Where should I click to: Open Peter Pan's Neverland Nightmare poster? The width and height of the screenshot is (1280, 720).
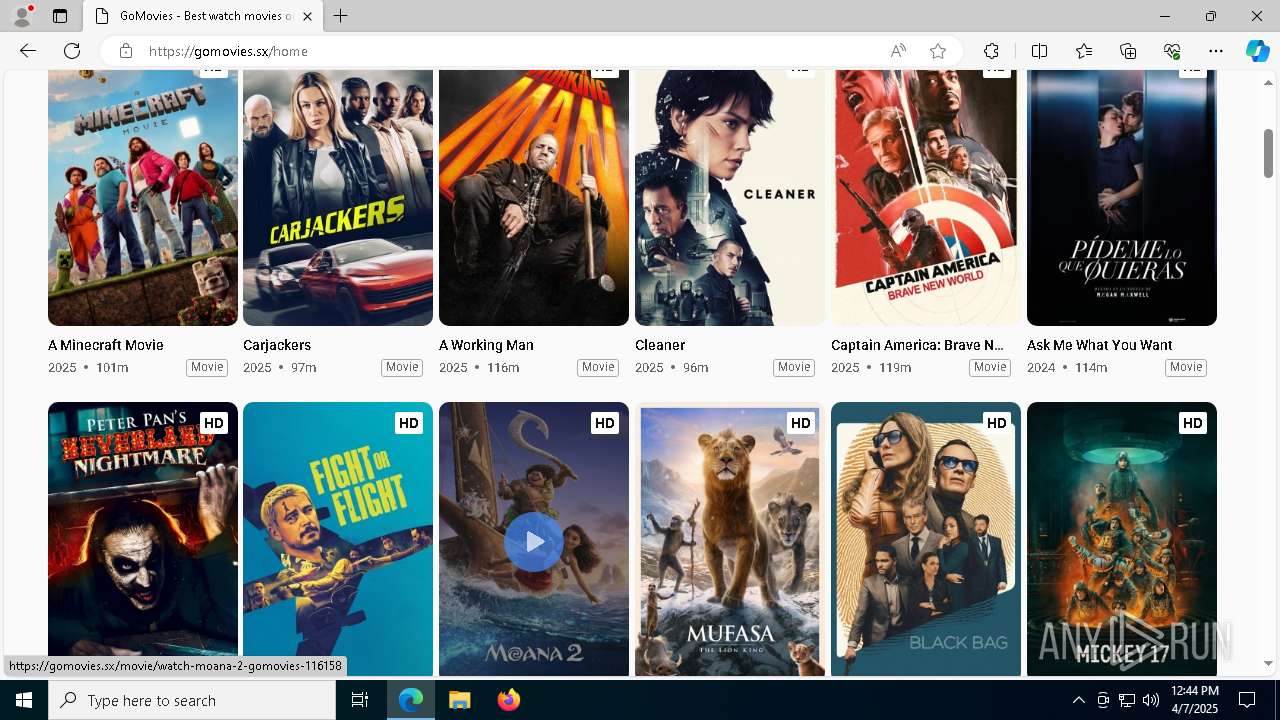click(143, 540)
